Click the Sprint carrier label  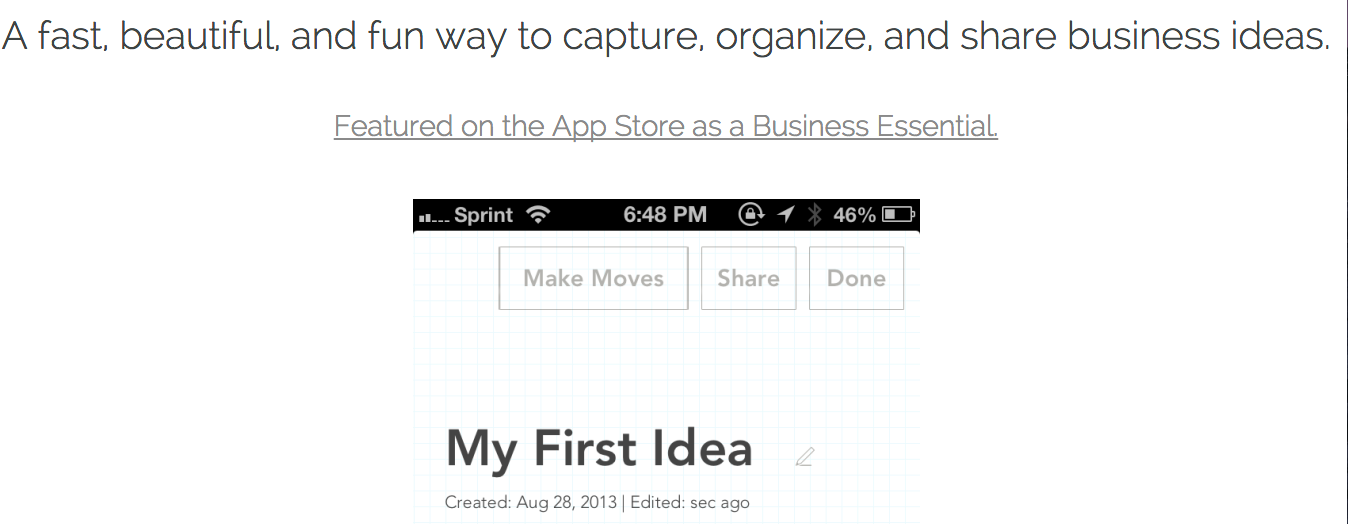[483, 215]
